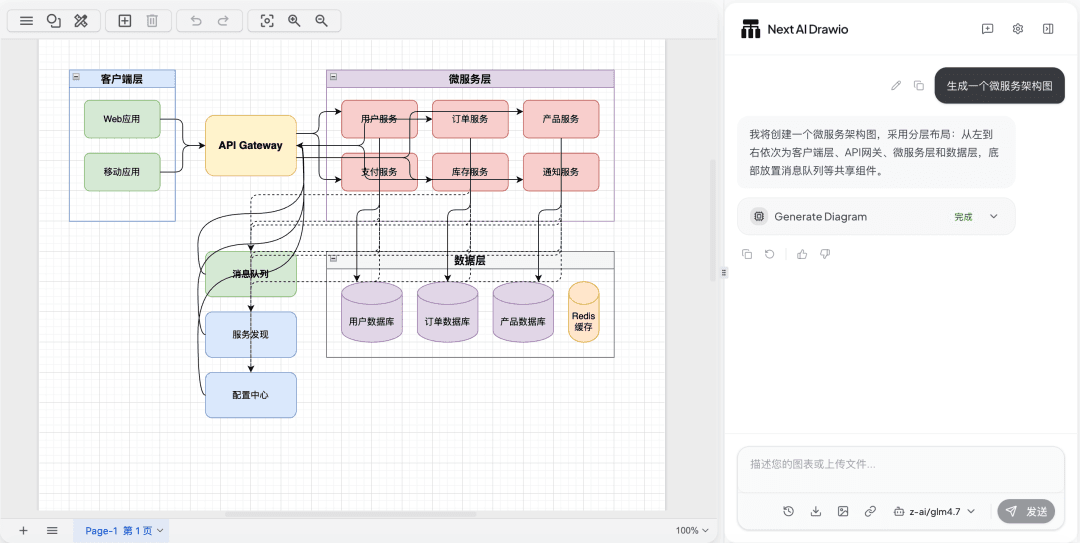Collapse the 数据层 container
The image size is (1080, 543).
click(333, 259)
